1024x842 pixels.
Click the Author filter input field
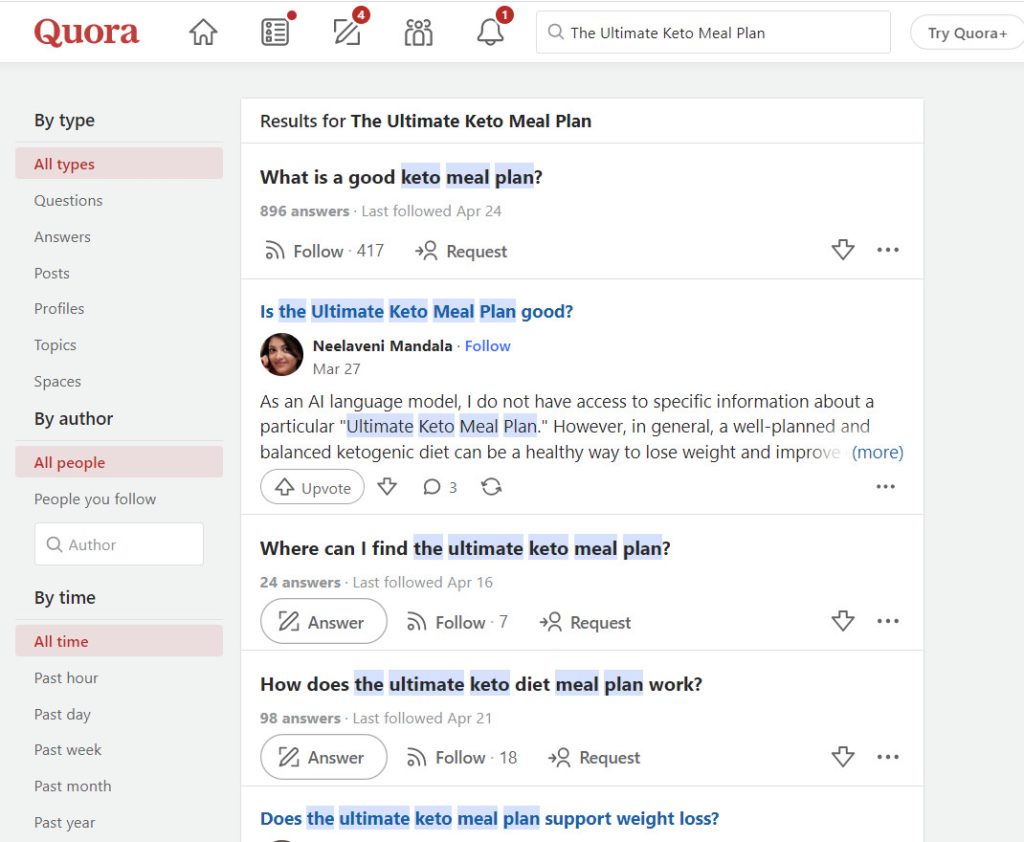[x=119, y=545]
